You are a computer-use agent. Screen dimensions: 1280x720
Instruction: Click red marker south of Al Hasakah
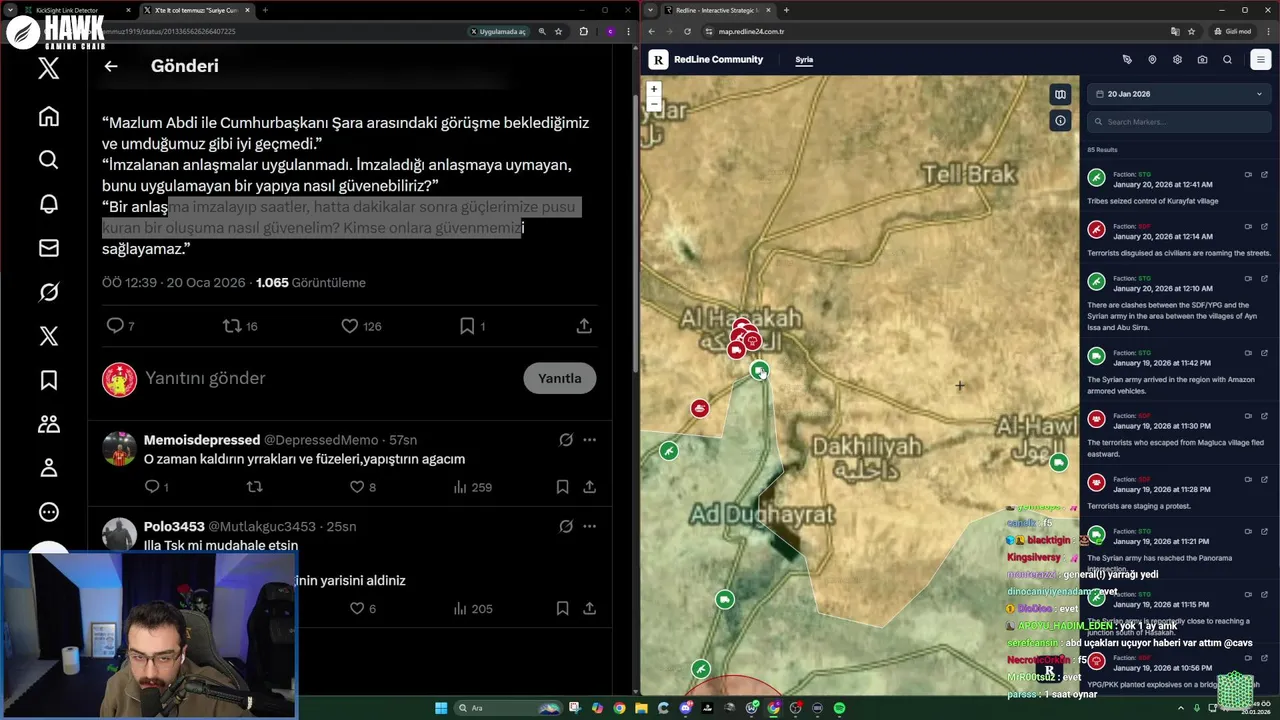[x=700, y=408]
